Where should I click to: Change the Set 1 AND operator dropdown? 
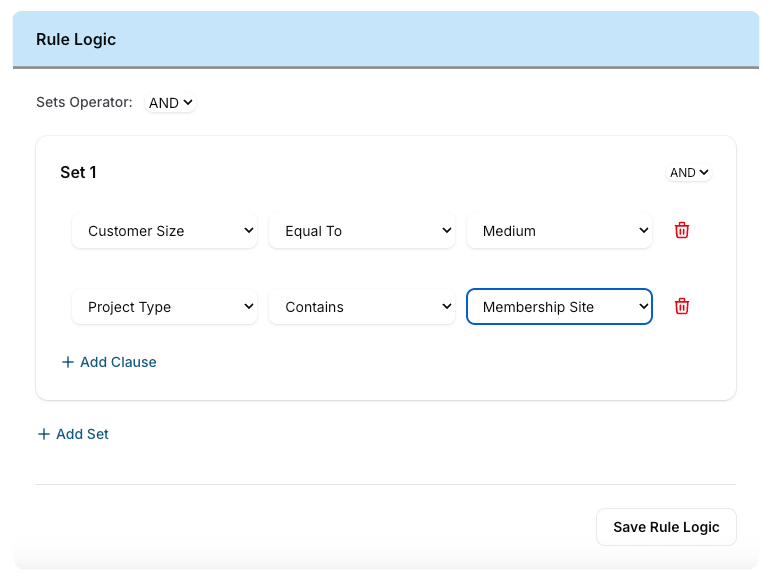[x=689, y=173]
